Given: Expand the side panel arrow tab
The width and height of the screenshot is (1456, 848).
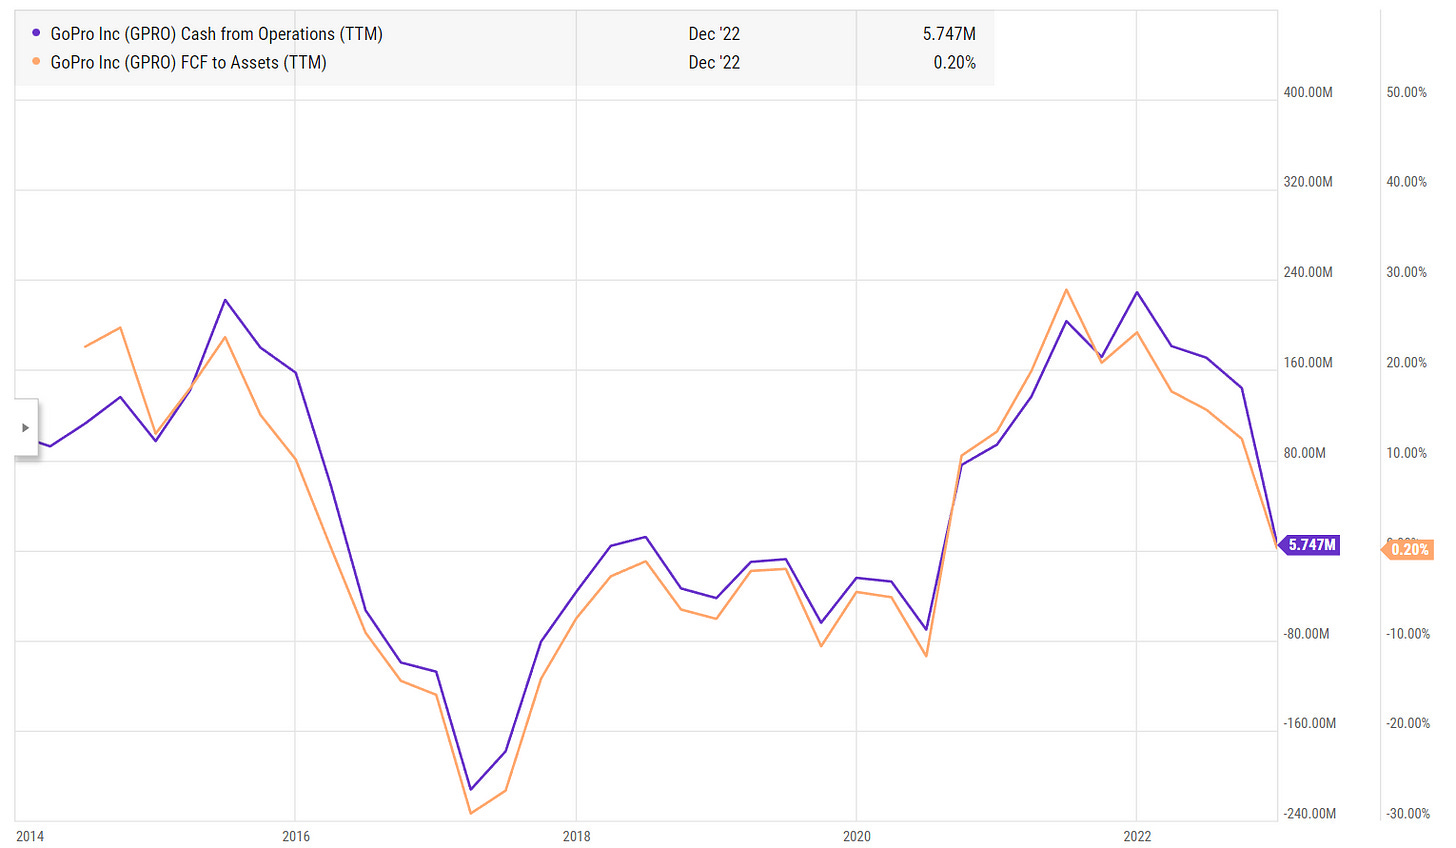Looking at the screenshot, I should point(26,428).
